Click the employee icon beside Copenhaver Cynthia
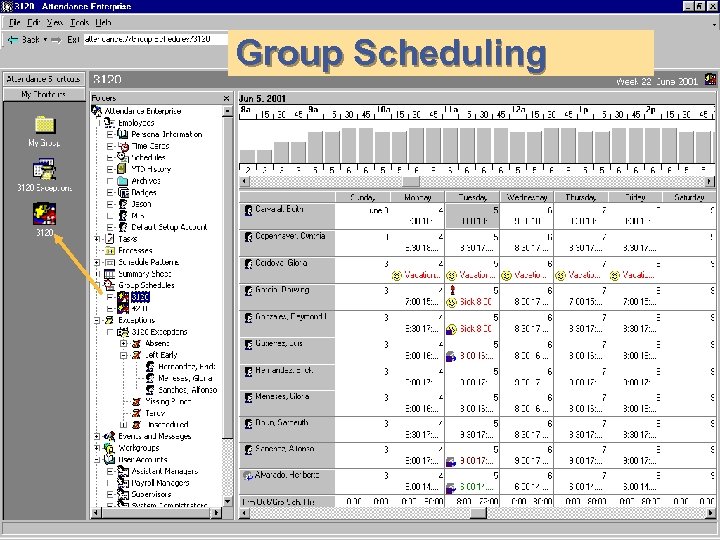 coord(248,237)
